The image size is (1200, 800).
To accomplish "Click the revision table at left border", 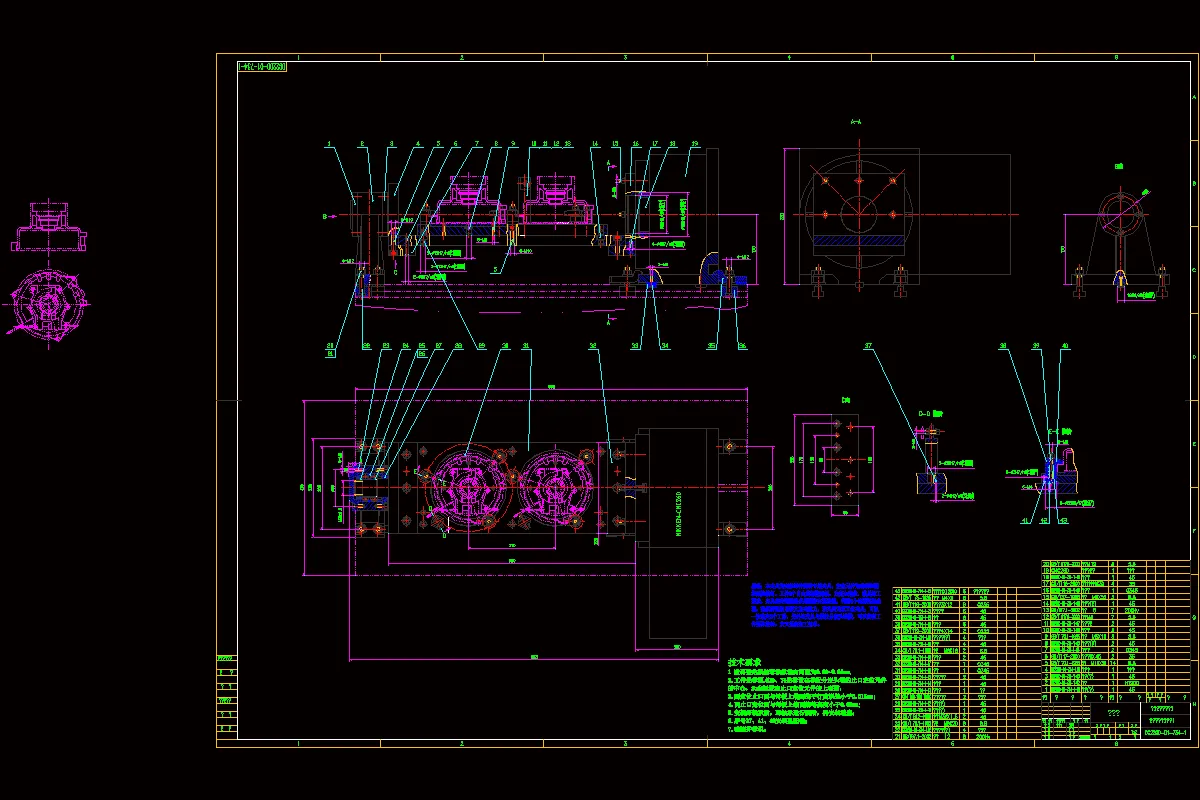I will pyautogui.click(x=228, y=696).
